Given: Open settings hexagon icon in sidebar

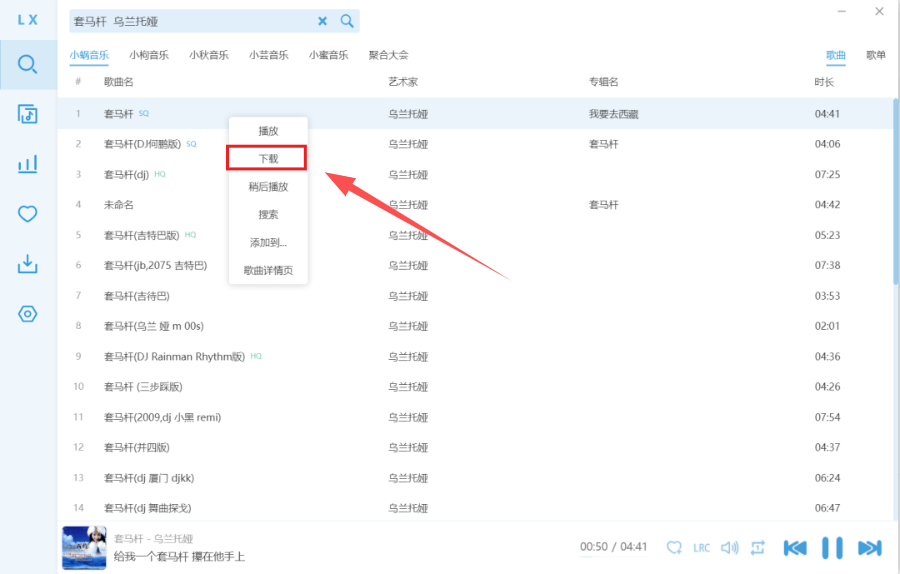Looking at the screenshot, I should (x=28, y=314).
